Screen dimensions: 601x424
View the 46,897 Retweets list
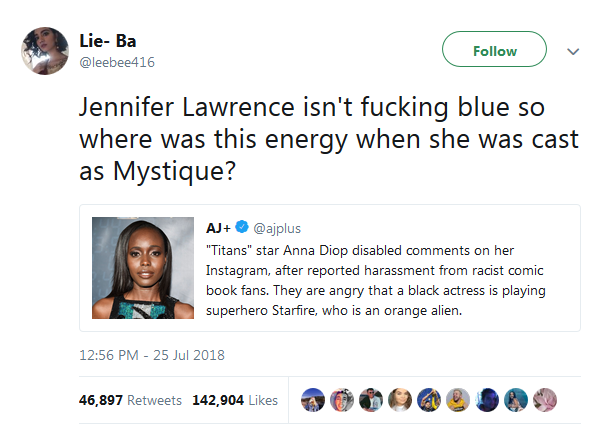point(130,400)
